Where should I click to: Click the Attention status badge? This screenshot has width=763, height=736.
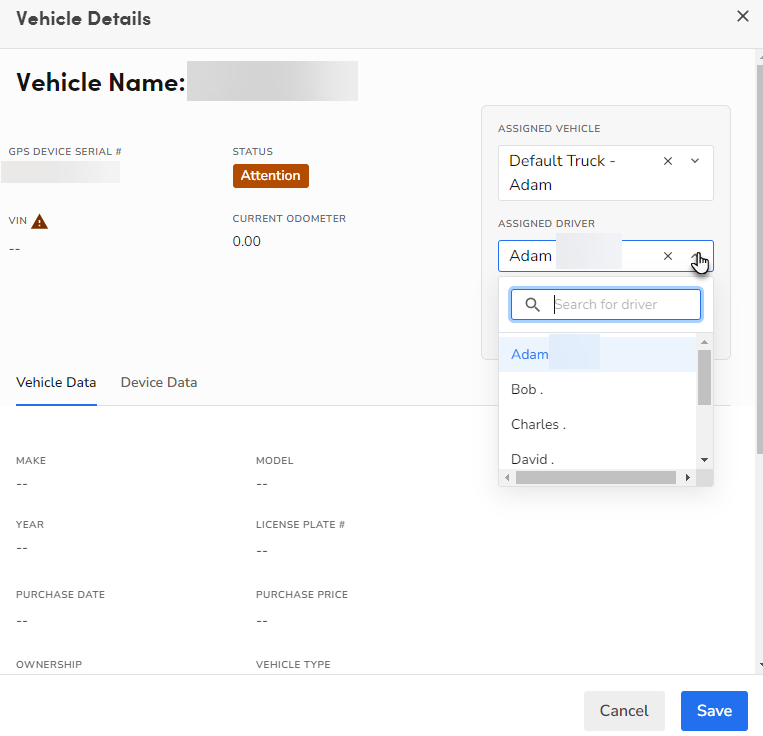271,176
